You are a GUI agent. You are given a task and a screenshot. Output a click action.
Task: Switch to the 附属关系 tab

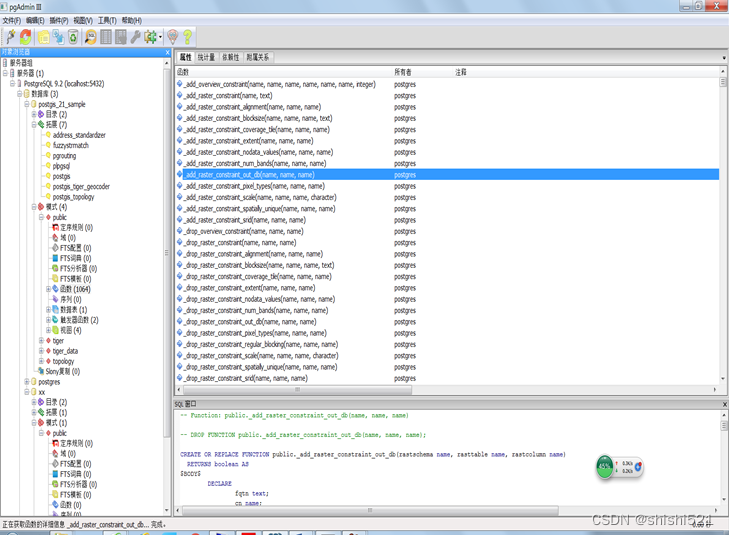pos(258,57)
